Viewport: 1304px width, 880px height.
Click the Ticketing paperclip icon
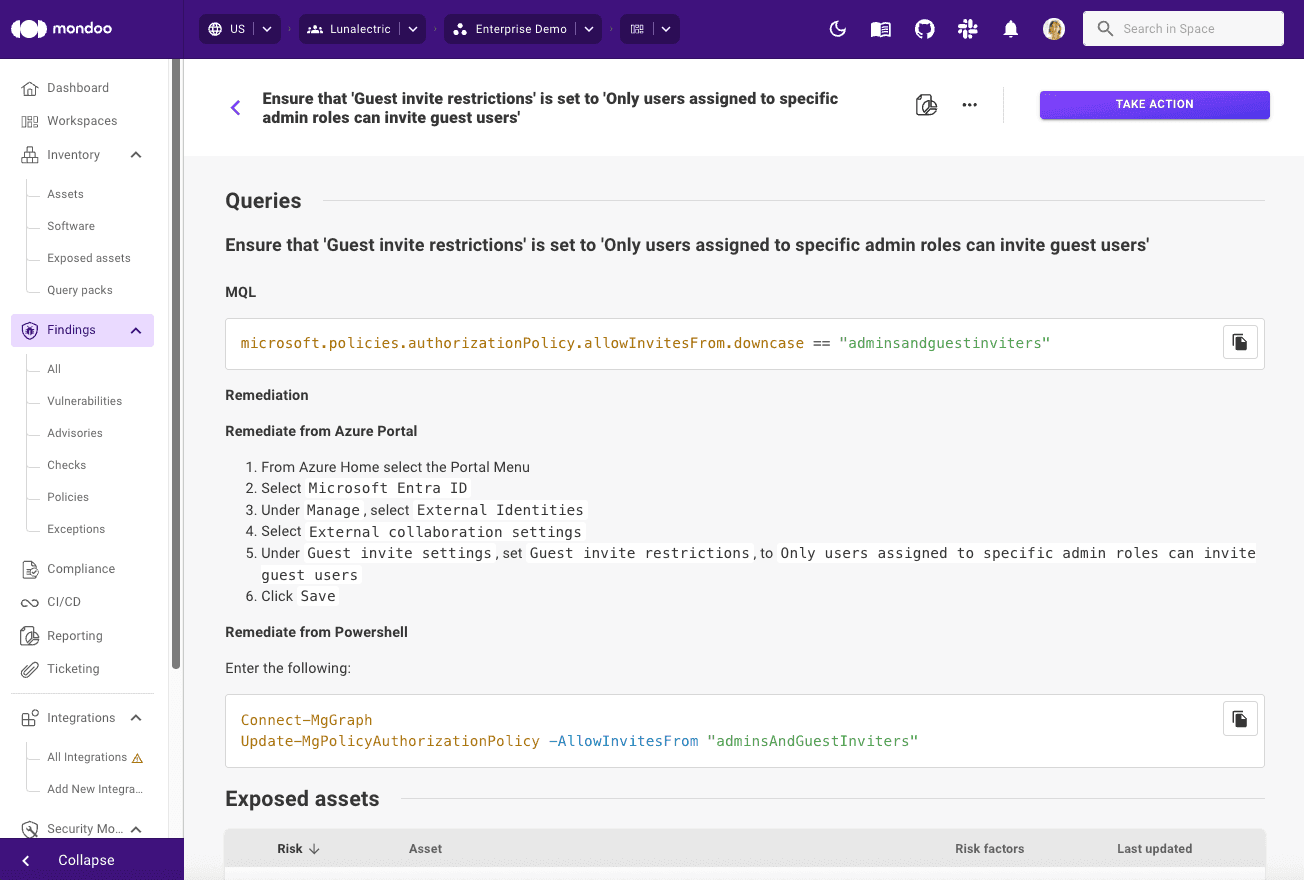coord(29,669)
